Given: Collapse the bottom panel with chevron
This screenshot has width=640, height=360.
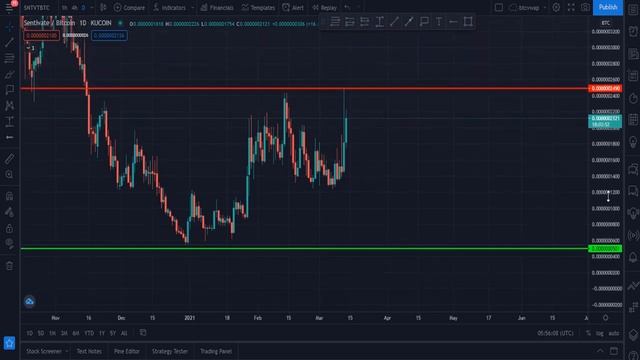Looking at the screenshot, I should (600, 351).
